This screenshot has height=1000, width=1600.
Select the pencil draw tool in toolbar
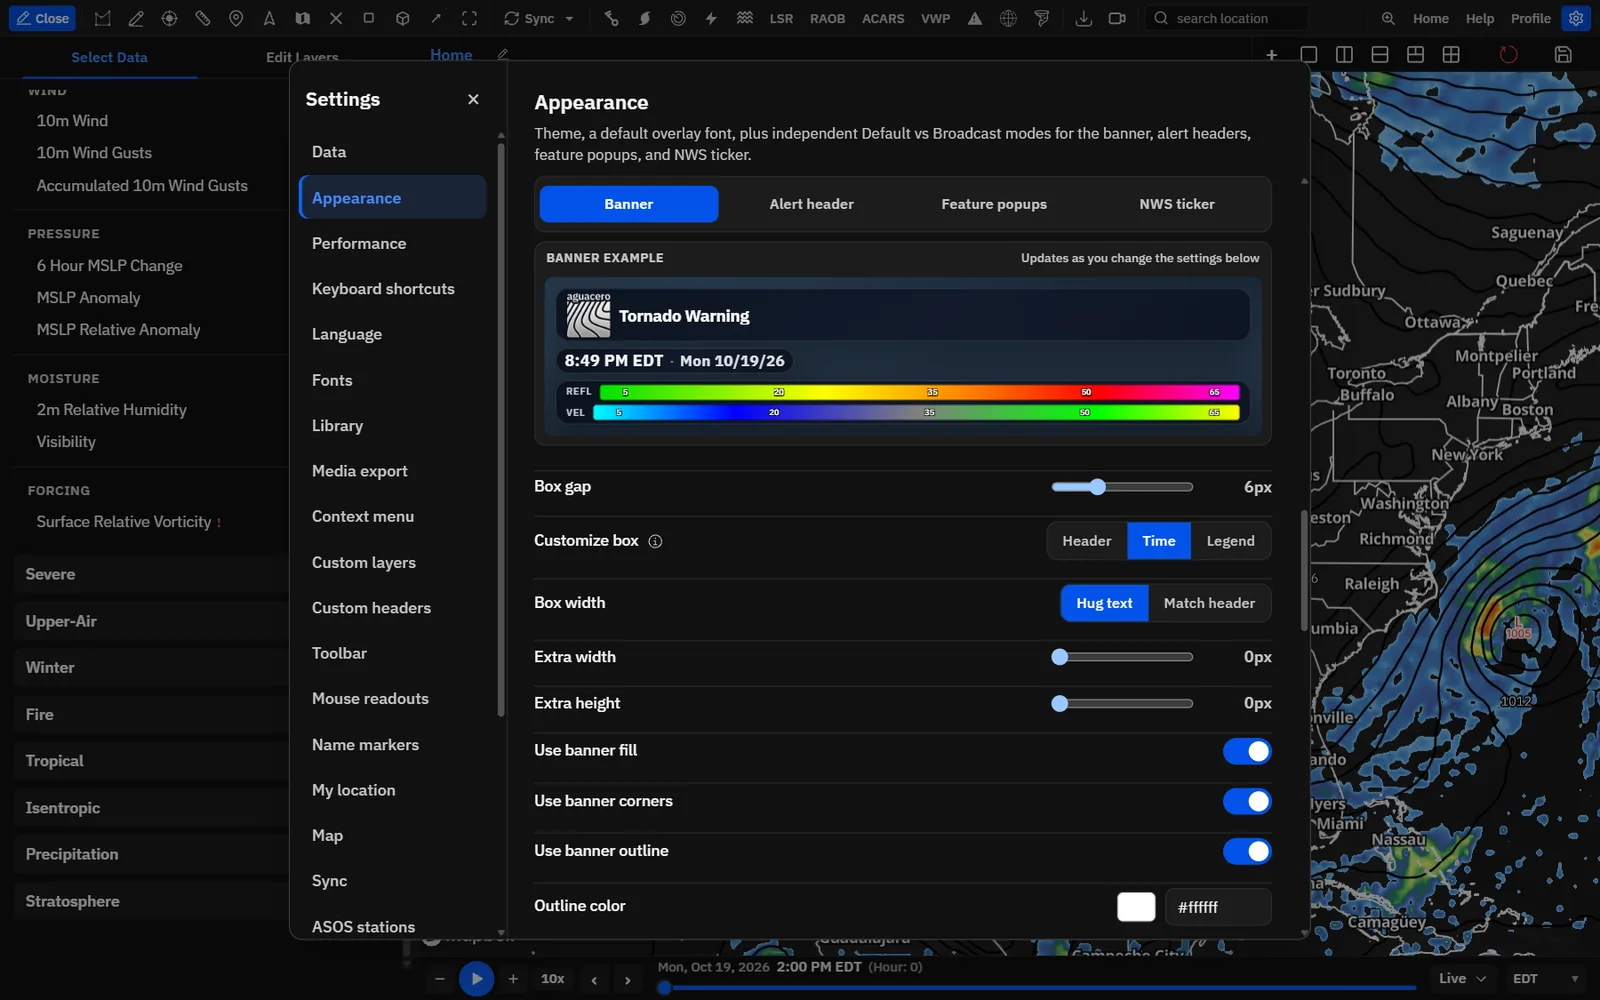pos(136,18)
